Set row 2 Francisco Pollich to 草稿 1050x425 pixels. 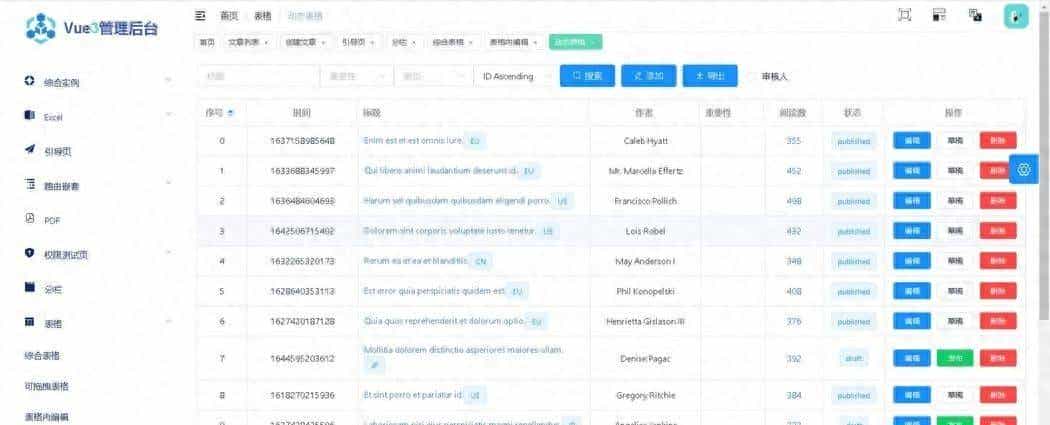point(955,201)
